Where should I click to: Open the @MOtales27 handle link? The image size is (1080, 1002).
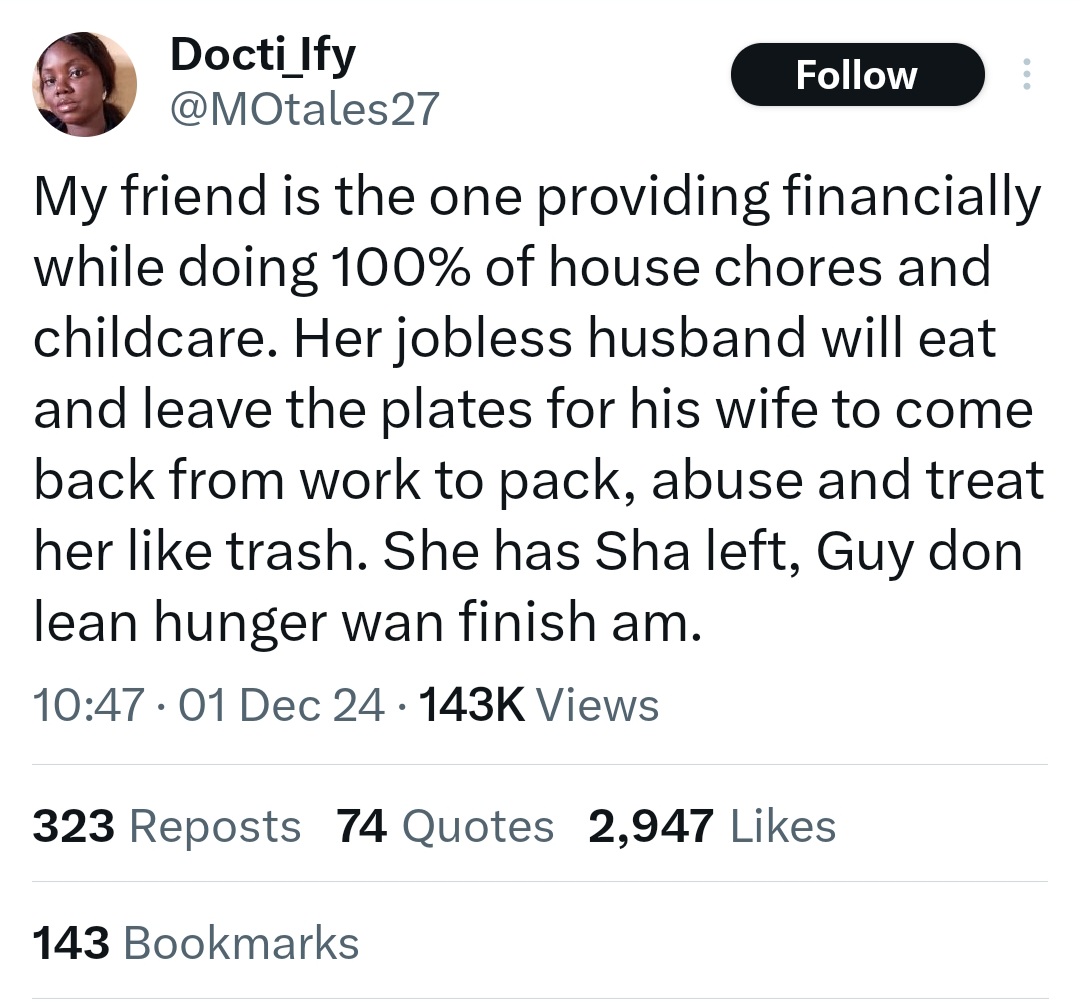click(x=305, y=109)
